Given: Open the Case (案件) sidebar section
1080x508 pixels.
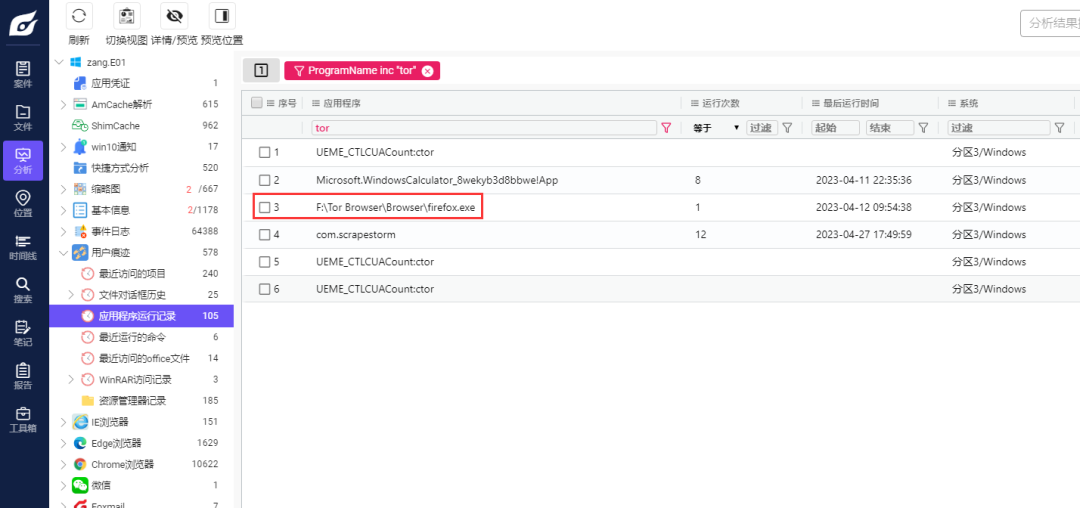Looking at the screenshot, I should tap(23, 74).
